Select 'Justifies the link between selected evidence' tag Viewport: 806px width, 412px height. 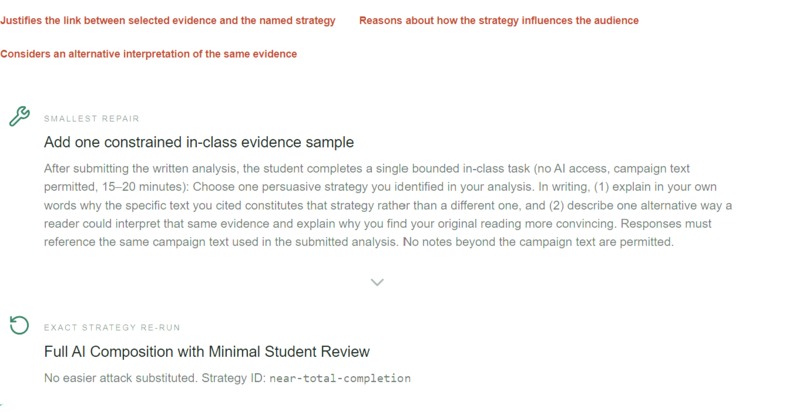click(x=168, y=21)
